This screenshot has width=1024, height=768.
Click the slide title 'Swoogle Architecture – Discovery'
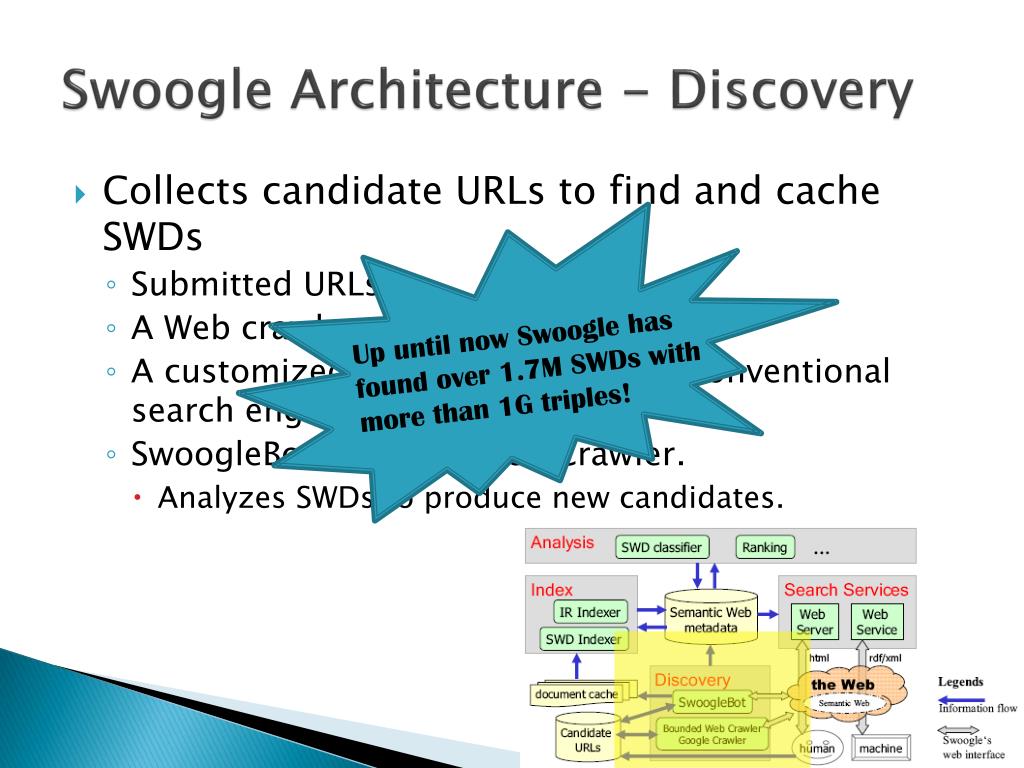tap(487, 89)
